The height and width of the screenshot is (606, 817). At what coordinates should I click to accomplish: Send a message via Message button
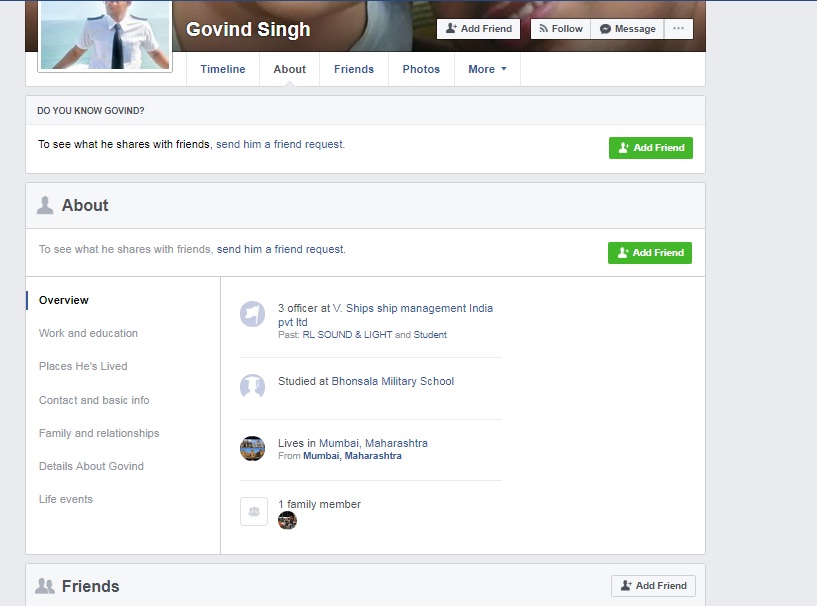tap(627, 29)
